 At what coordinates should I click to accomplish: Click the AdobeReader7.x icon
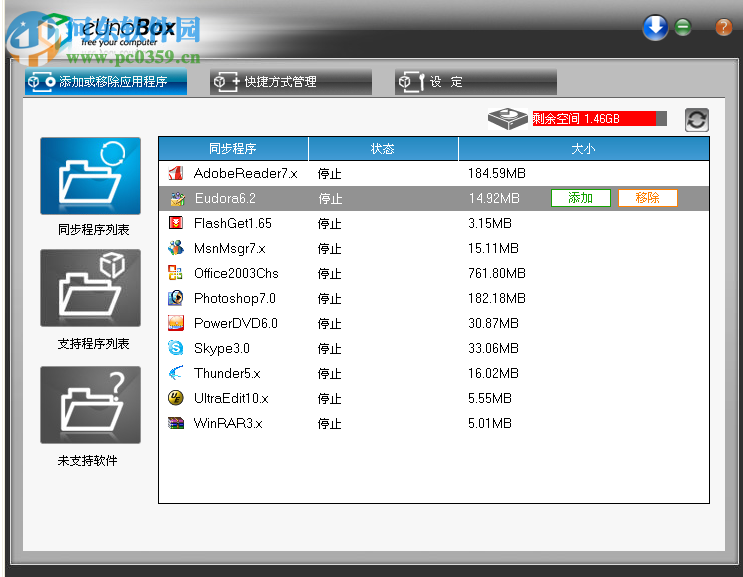point(176,173)
